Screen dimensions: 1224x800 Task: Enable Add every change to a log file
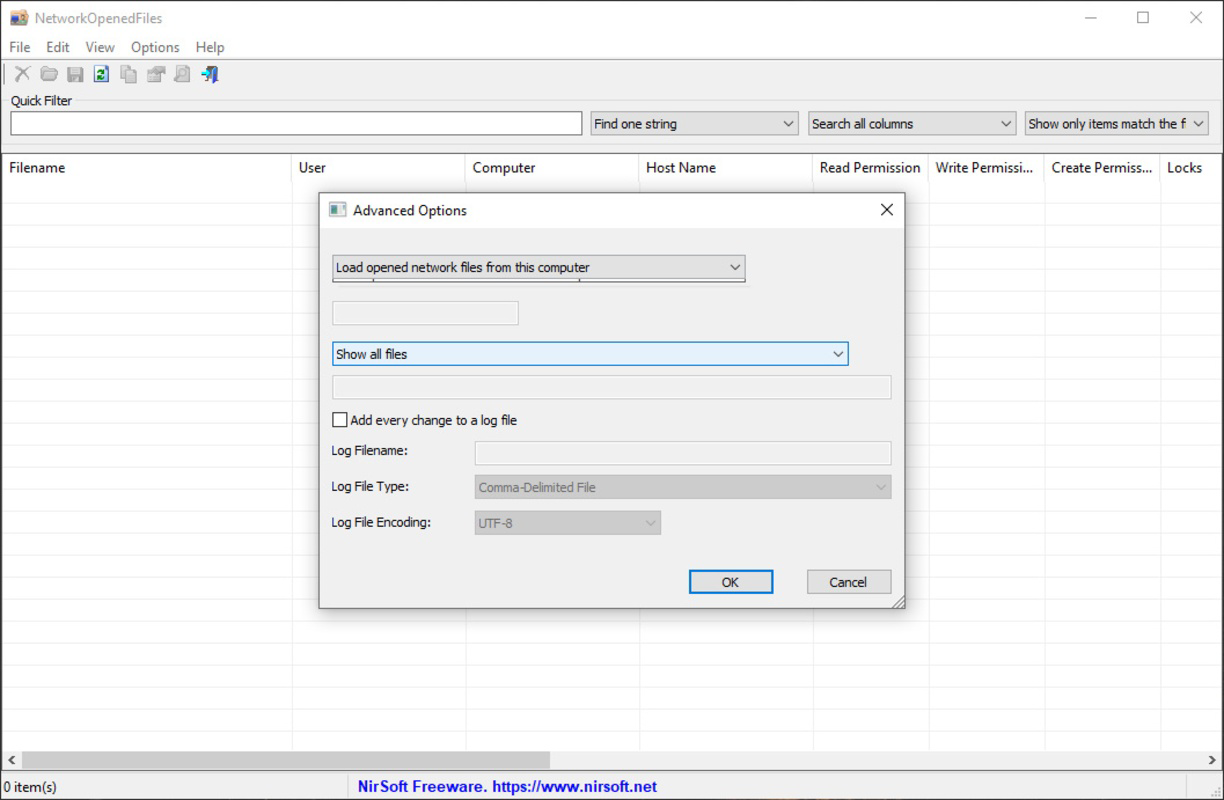pyautogui.click(x=340, y=420)
